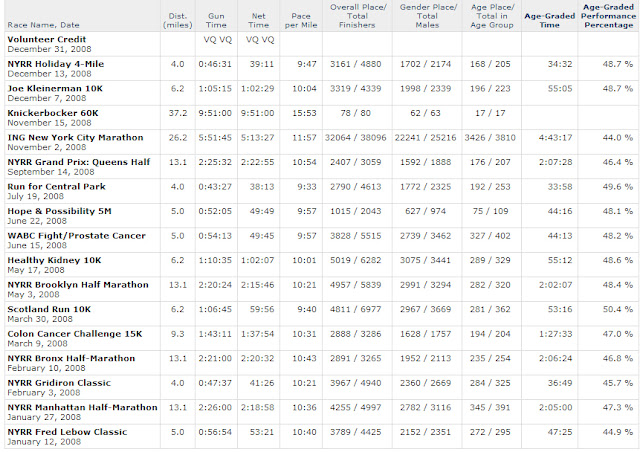Open Hope & Possibility 5M race

pos(59,211)
